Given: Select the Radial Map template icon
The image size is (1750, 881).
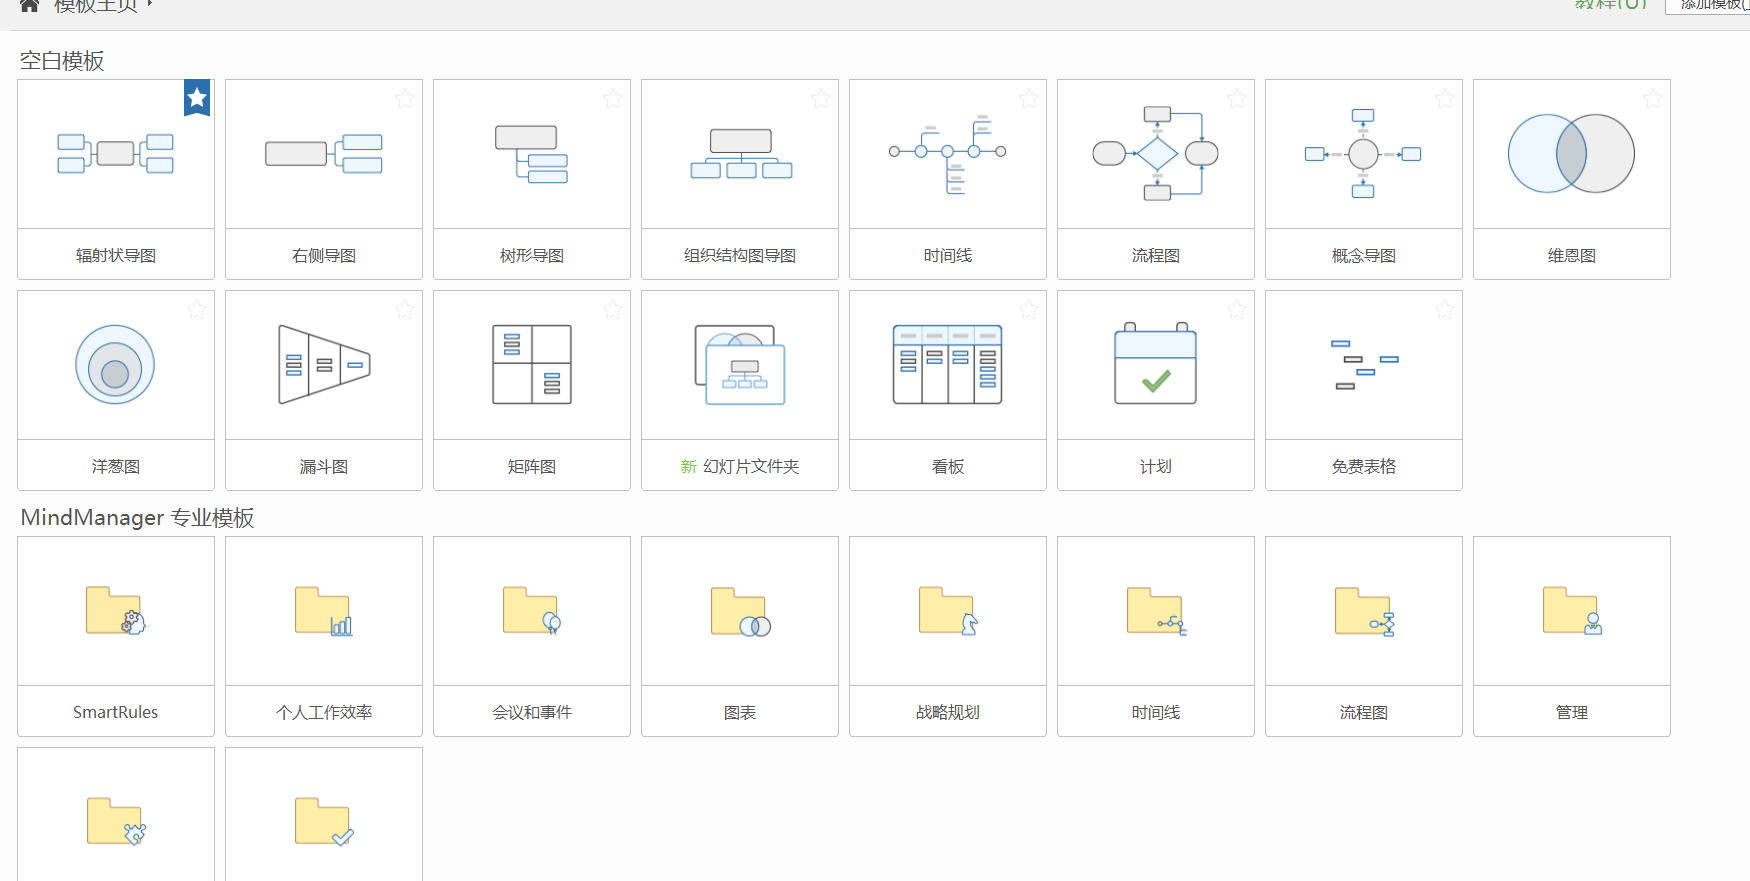Looking at the screenshot, I should (x=116, y=154).
